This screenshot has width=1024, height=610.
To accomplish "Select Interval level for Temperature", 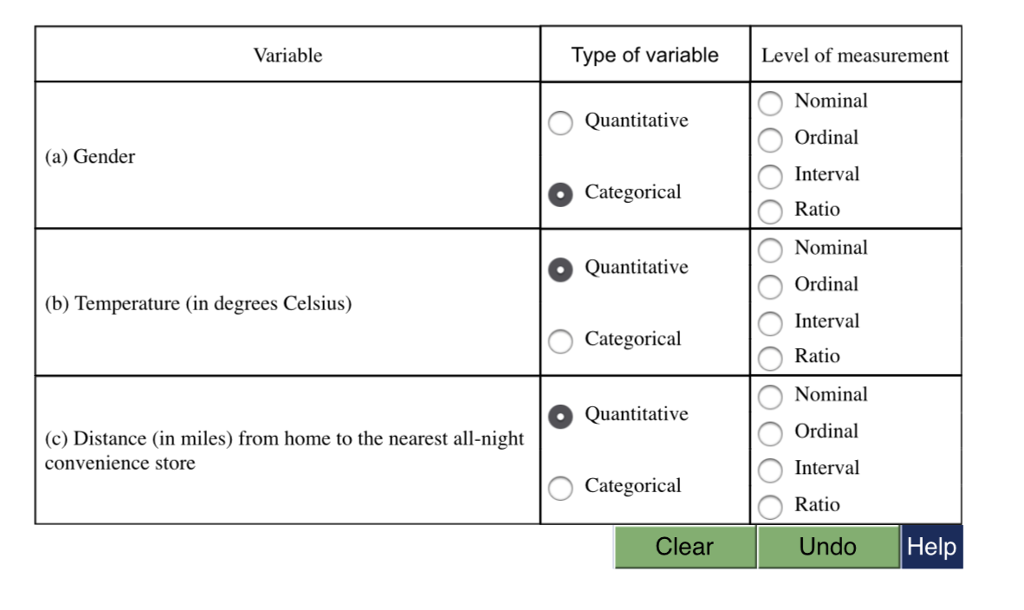I will (x=771, y=322).
